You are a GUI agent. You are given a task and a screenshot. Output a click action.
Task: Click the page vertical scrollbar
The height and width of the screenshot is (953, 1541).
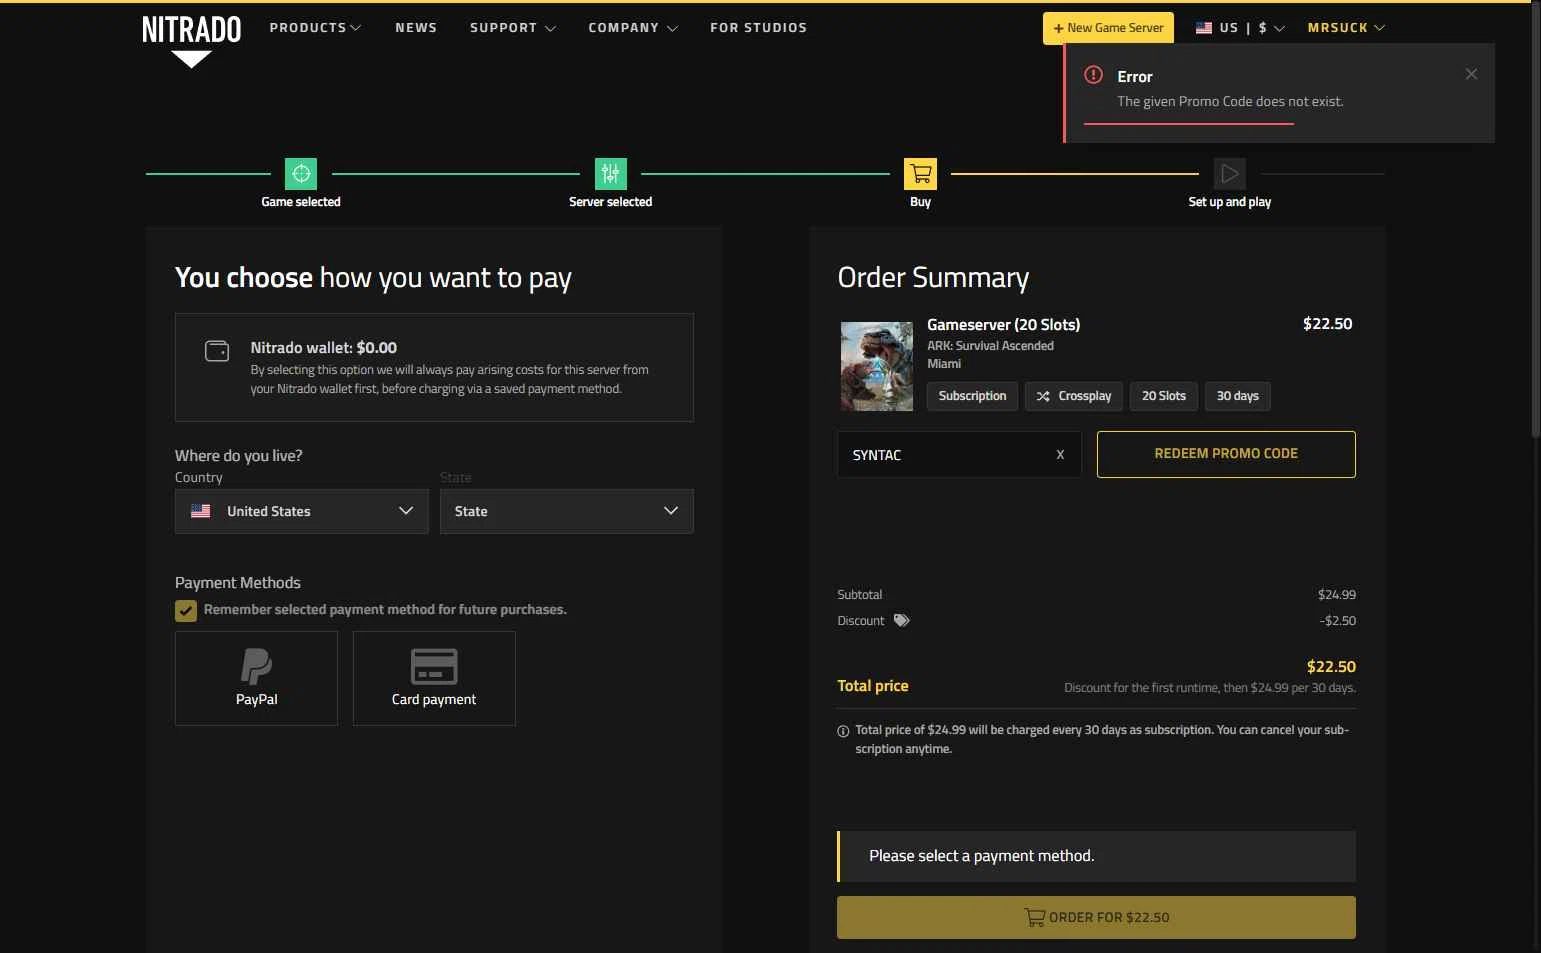coord(1536,220)
